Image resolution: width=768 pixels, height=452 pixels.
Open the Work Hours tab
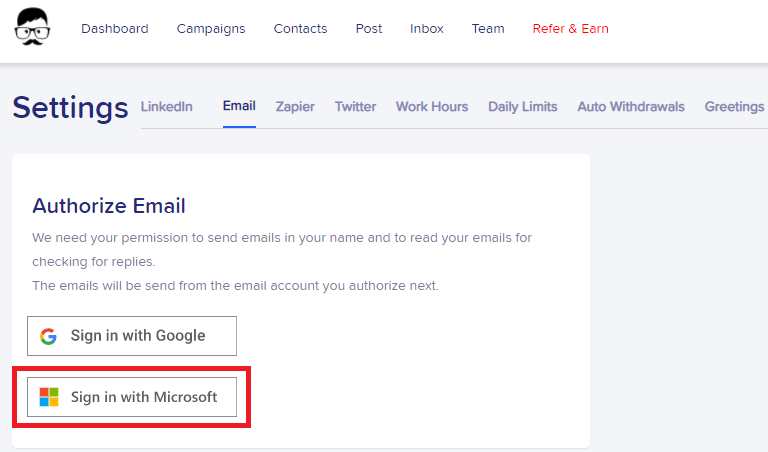pos(432,106)
